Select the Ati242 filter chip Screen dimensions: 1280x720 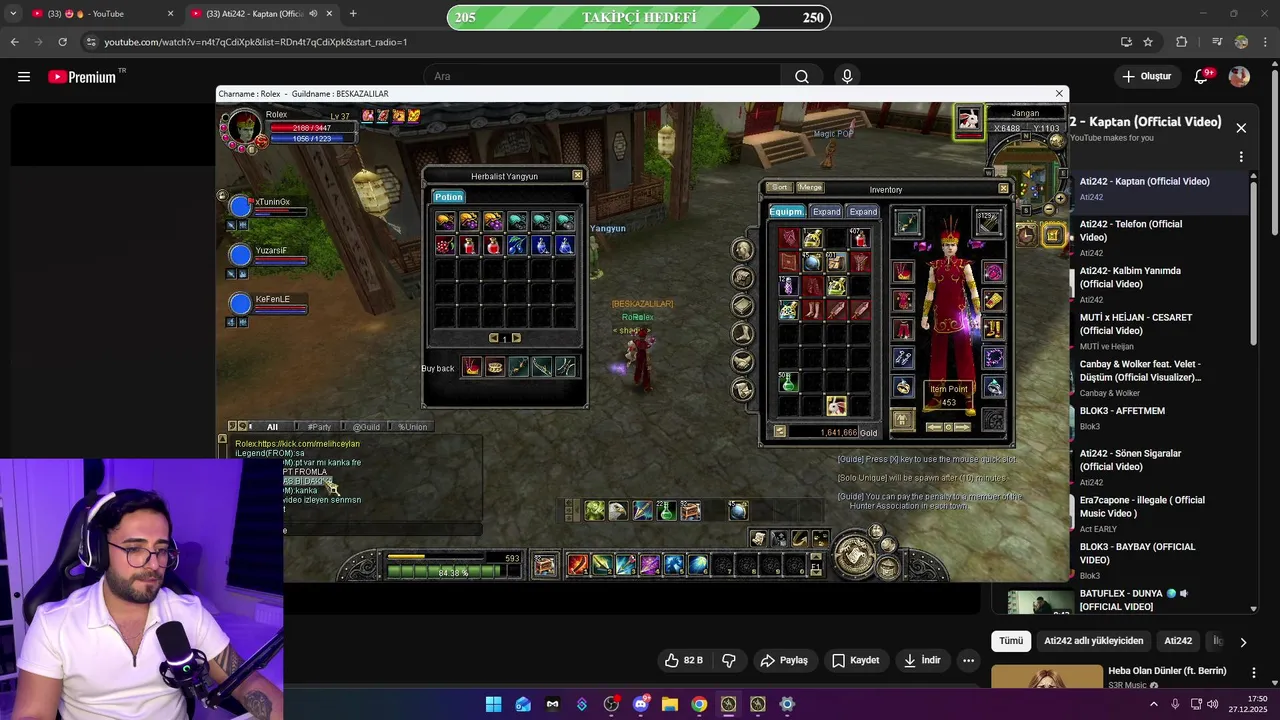pos(1178,641)
